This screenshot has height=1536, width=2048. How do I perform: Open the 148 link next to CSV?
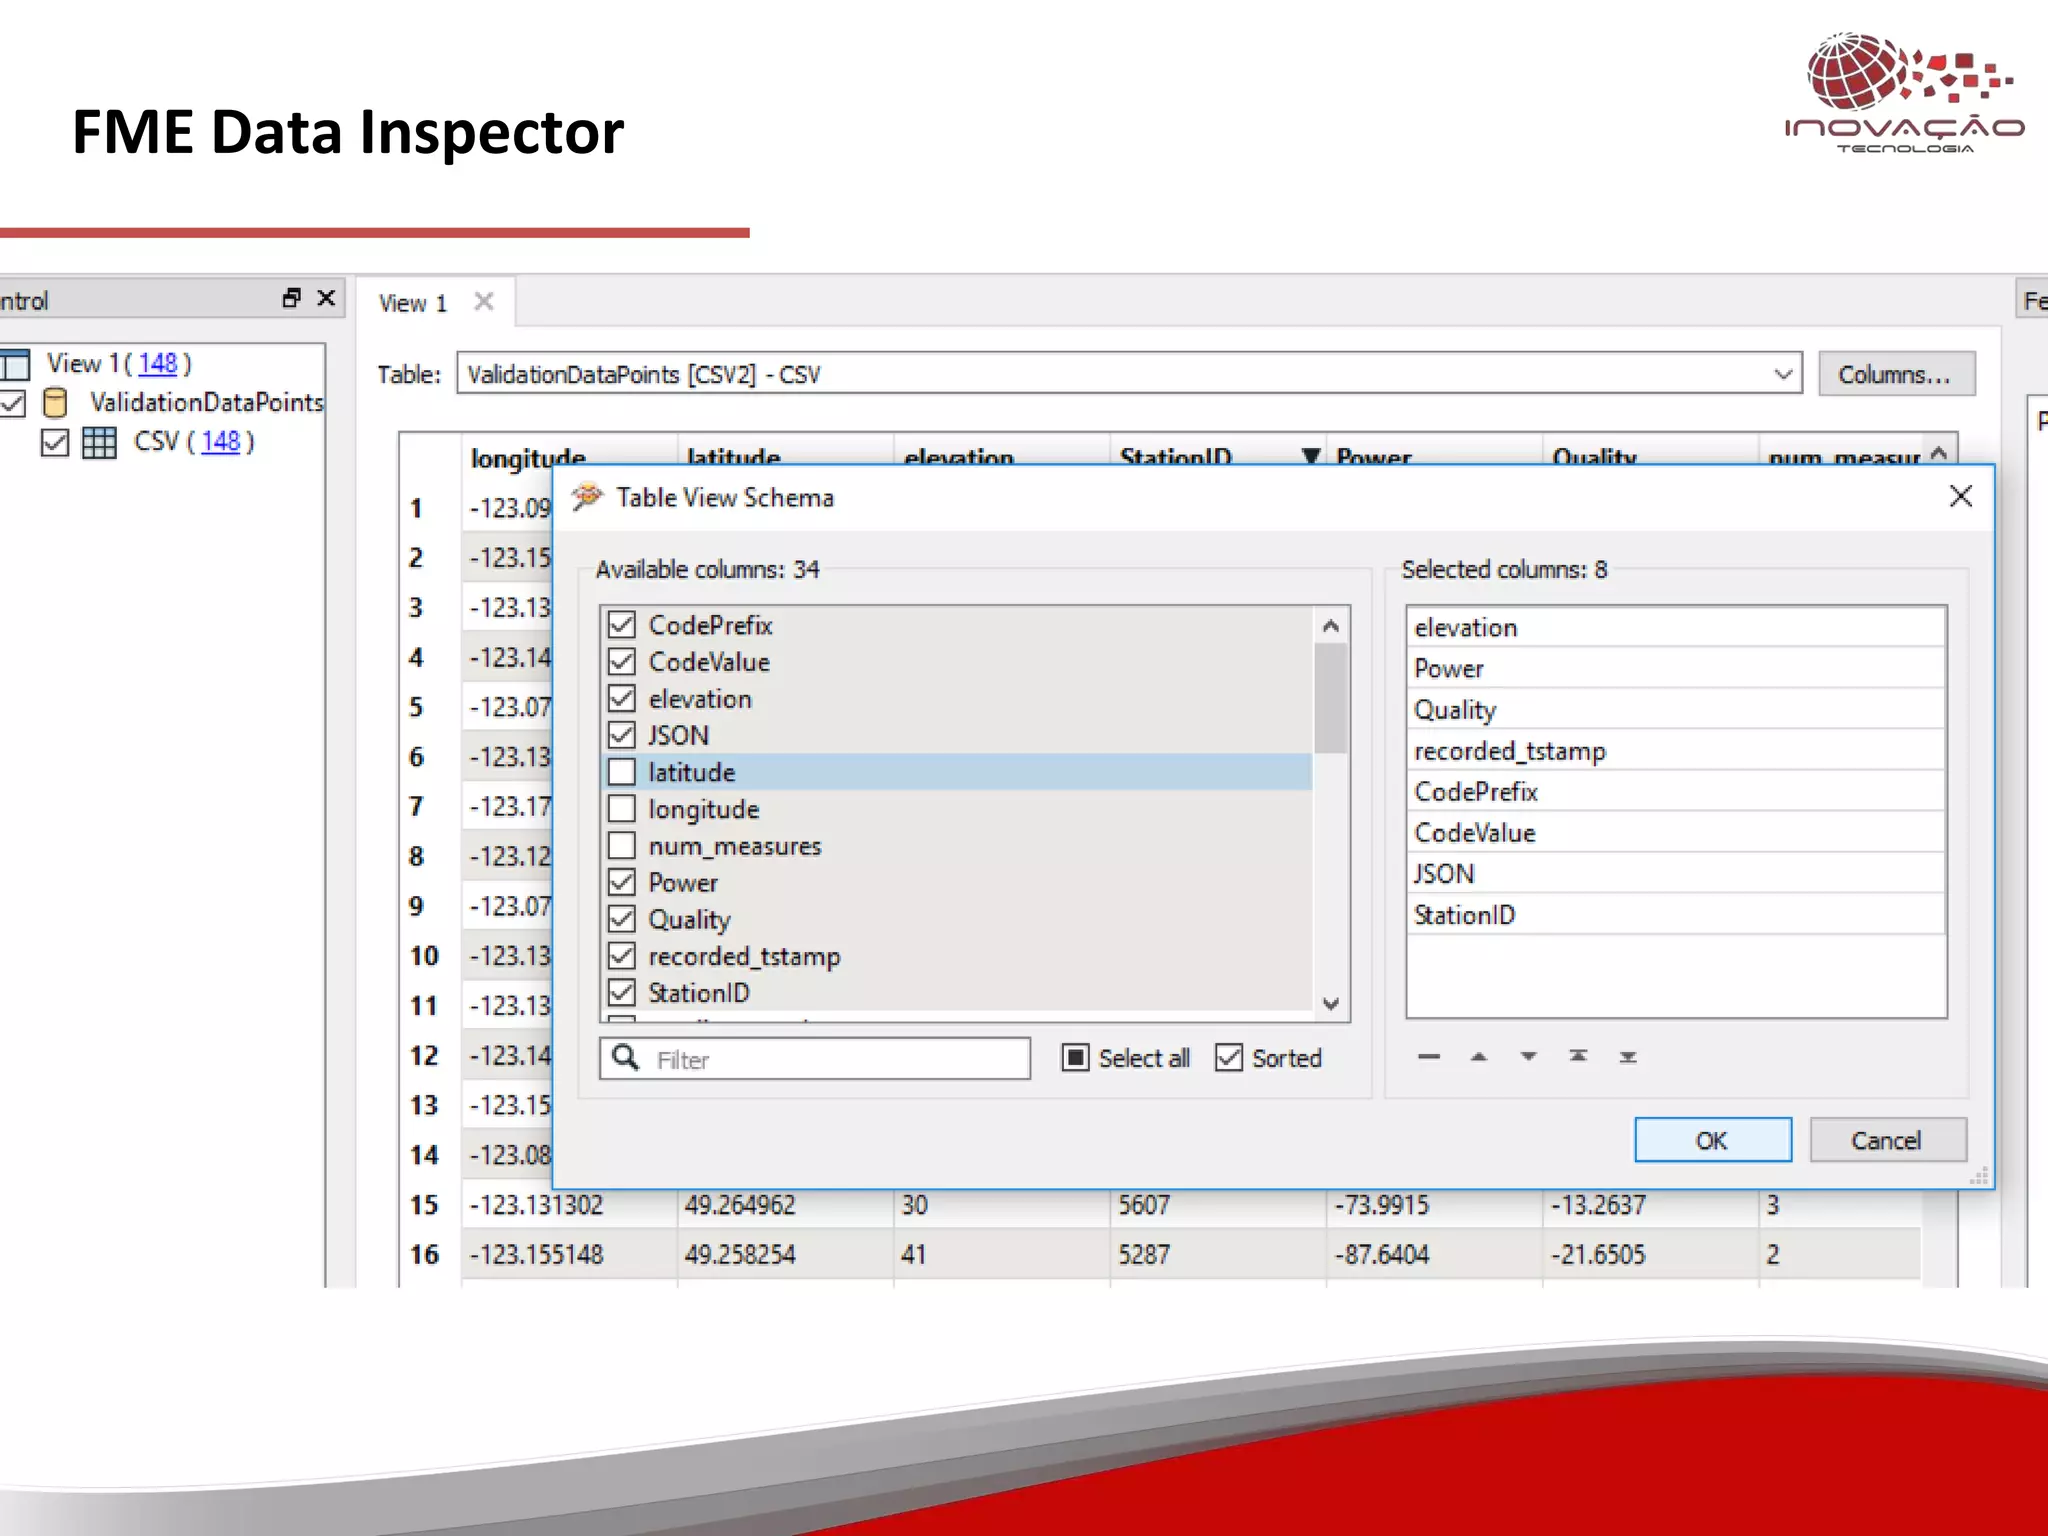(x=221, y=441)
